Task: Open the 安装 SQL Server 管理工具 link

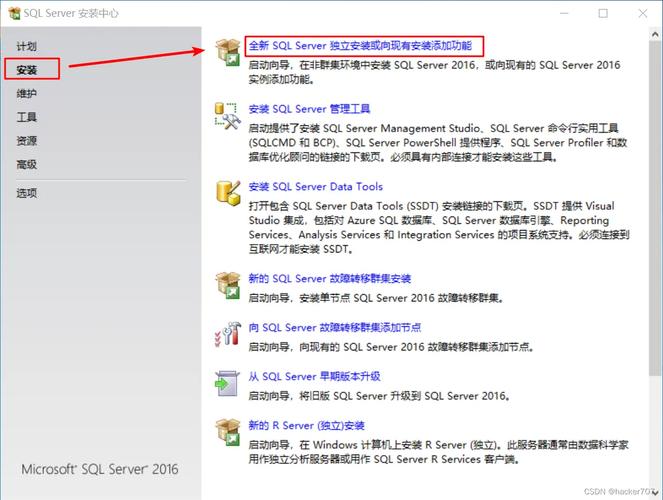Action: coord(309,109)
